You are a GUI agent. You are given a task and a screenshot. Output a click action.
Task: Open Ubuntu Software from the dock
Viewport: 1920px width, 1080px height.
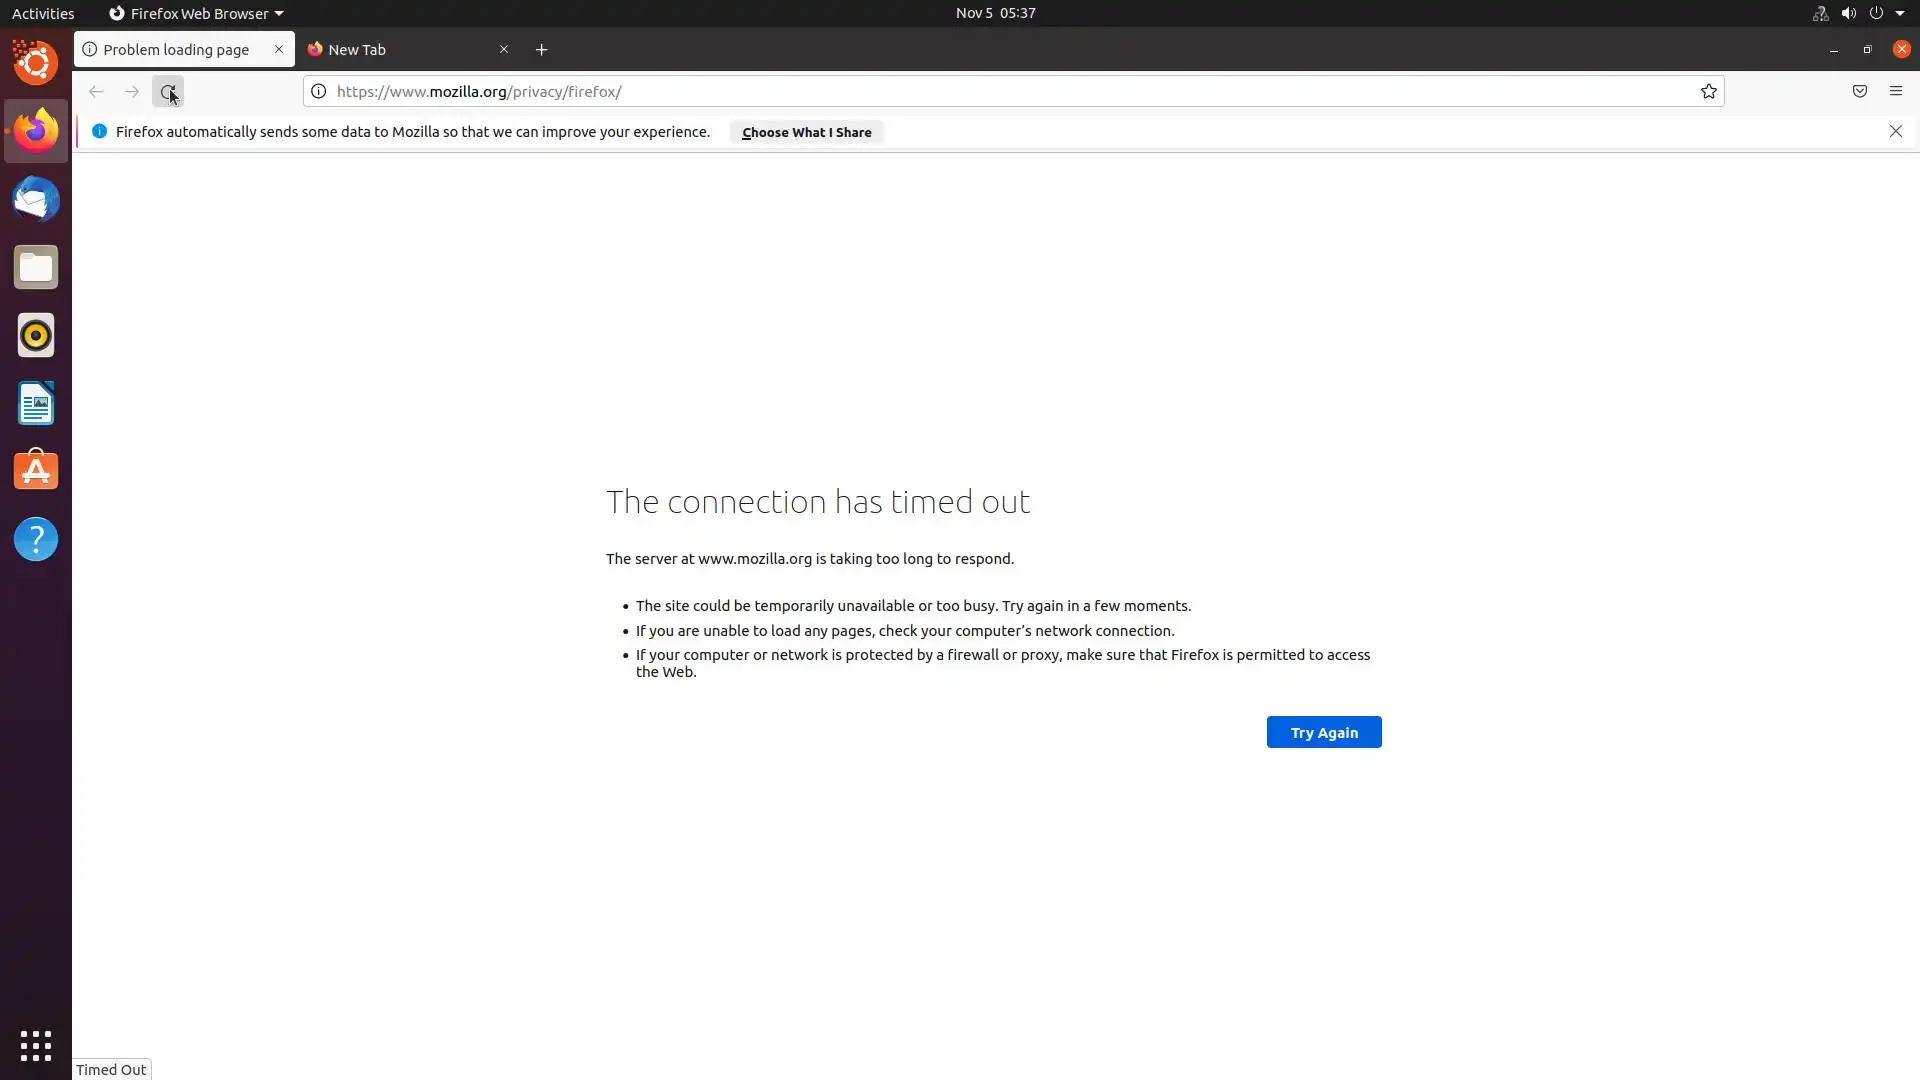pyautogui.click(x=36, y=470)
